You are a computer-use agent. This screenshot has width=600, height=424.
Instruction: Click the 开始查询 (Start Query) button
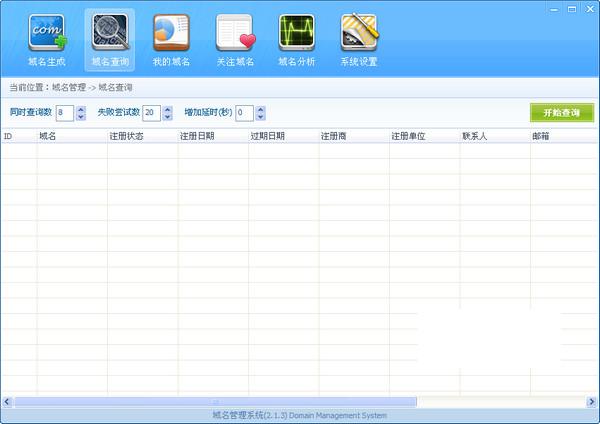click(x=561, y=113)
